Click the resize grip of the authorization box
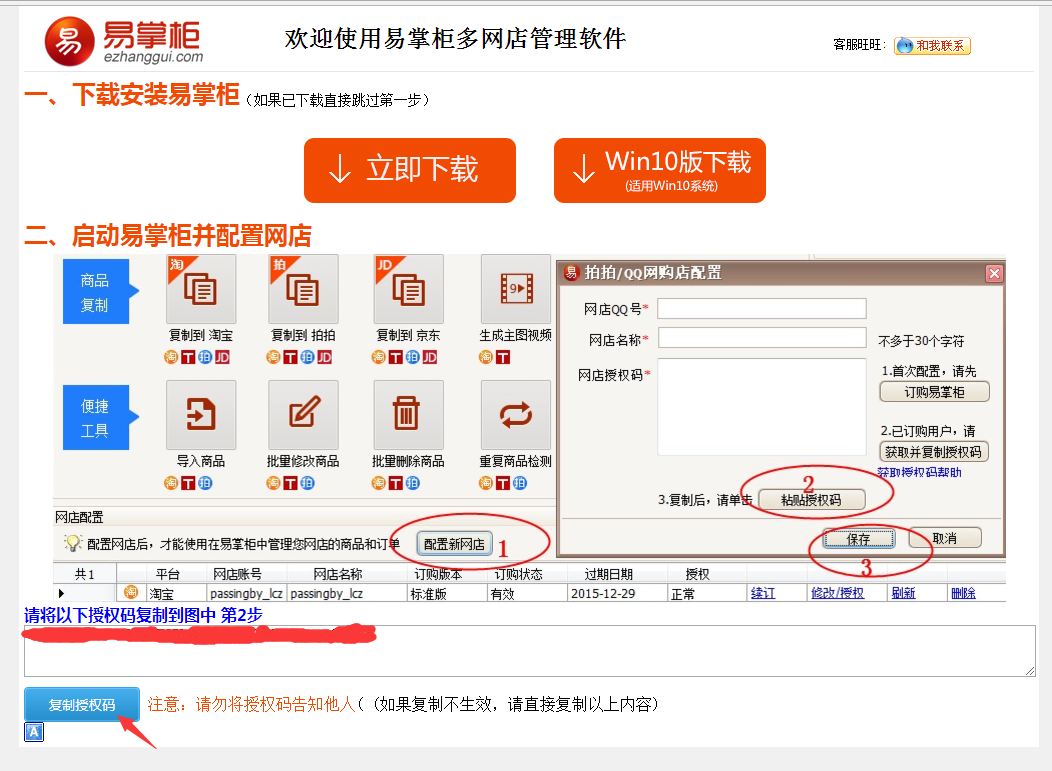Viewport: 1052px width, 771px height. coord(1030,671)
